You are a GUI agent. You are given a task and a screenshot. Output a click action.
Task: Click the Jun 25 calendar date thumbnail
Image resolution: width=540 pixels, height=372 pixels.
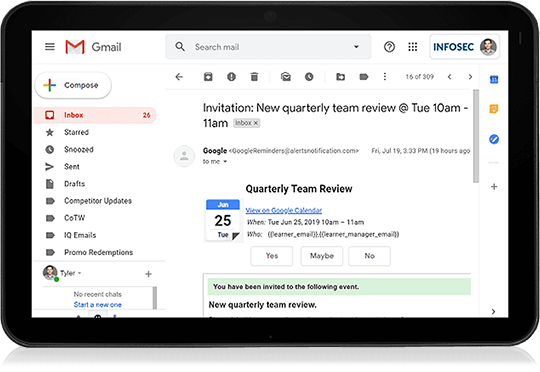223,220
